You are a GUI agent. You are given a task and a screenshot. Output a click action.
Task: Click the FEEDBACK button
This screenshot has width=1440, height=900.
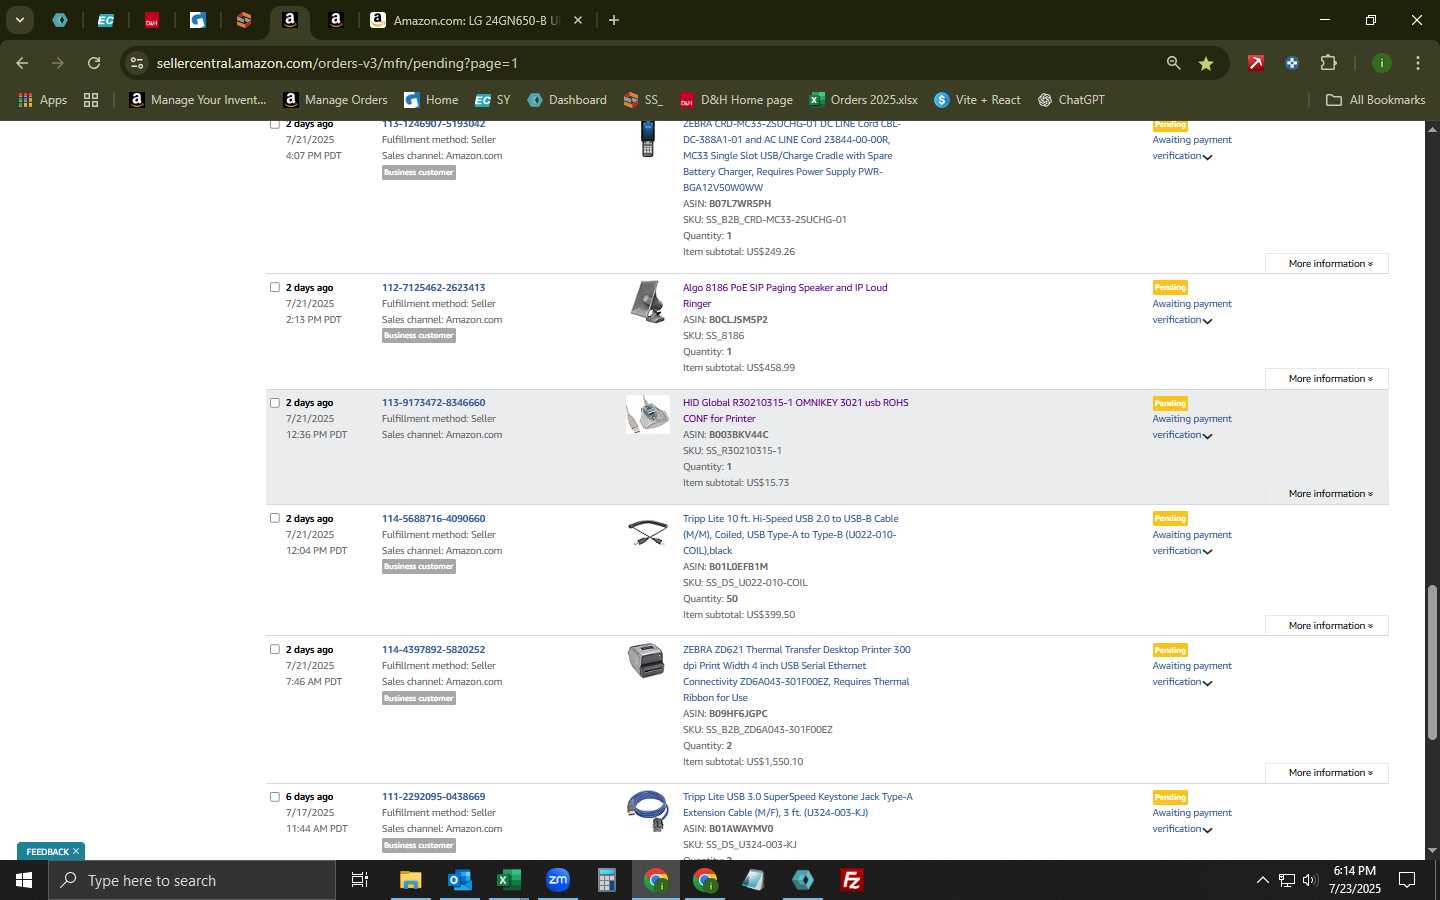(x=47, y=852)
